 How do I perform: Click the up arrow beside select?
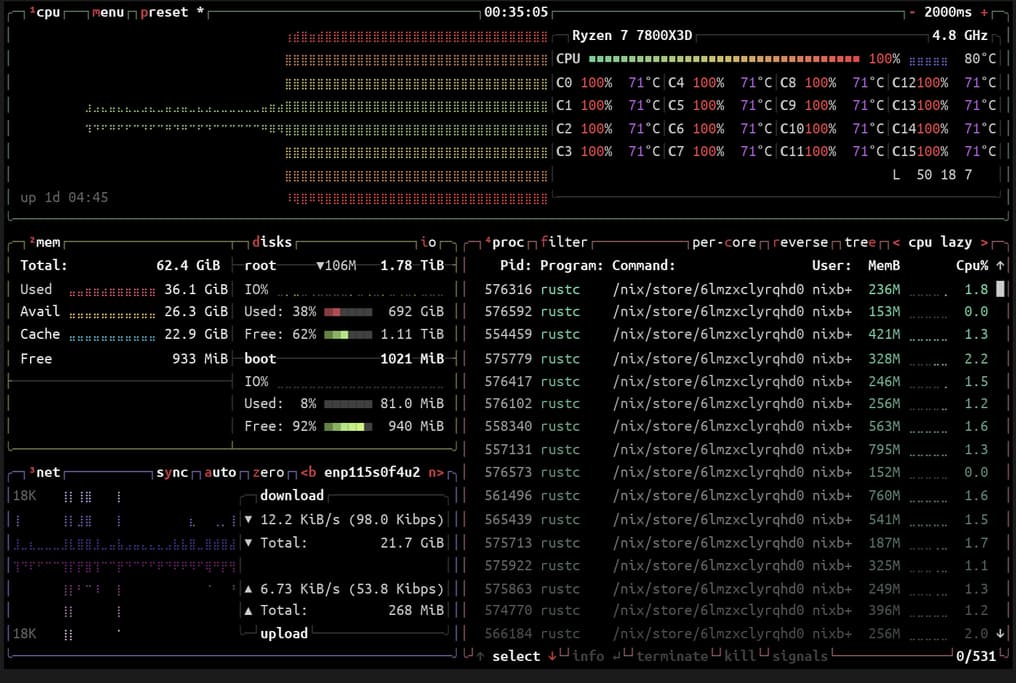(480, 656)
